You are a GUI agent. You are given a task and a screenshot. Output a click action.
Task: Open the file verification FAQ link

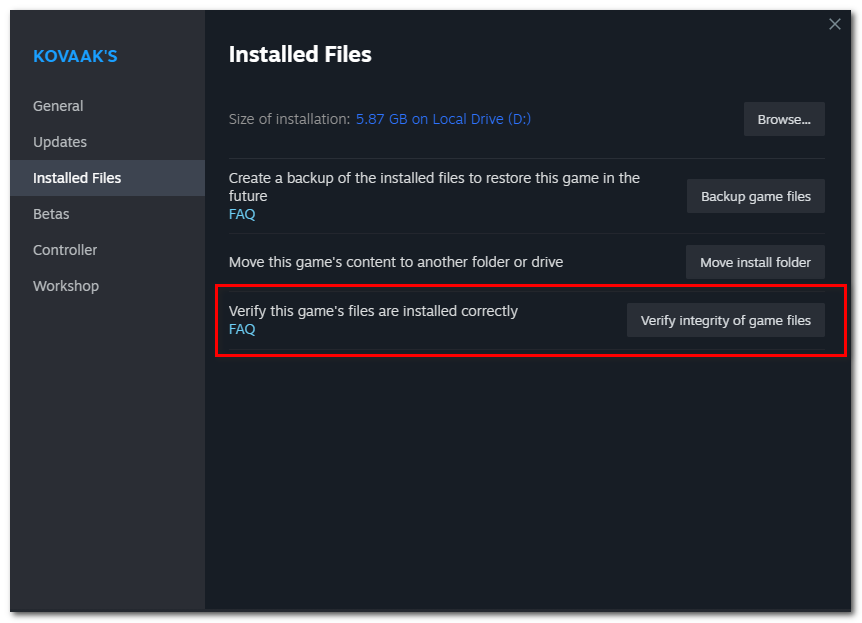tap(241, 328)
